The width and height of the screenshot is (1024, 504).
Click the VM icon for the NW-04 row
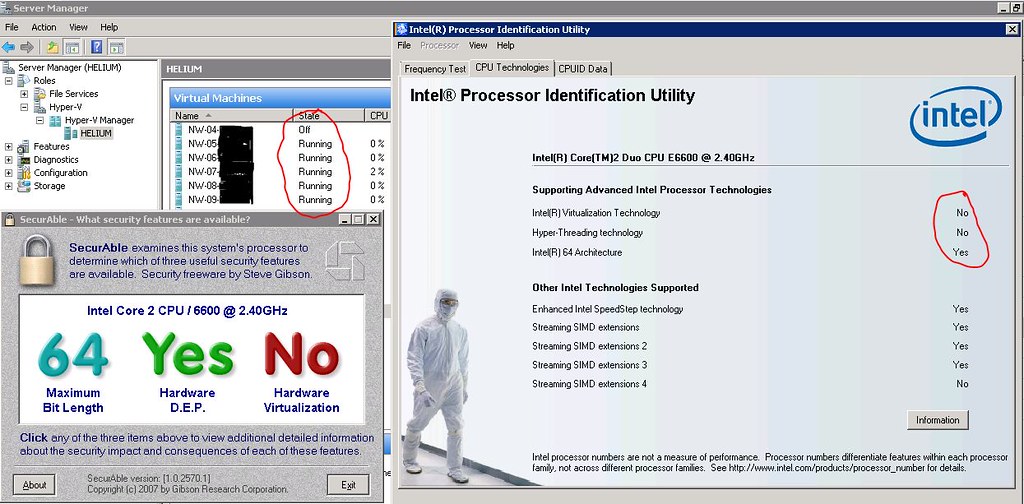coord(179,130)
